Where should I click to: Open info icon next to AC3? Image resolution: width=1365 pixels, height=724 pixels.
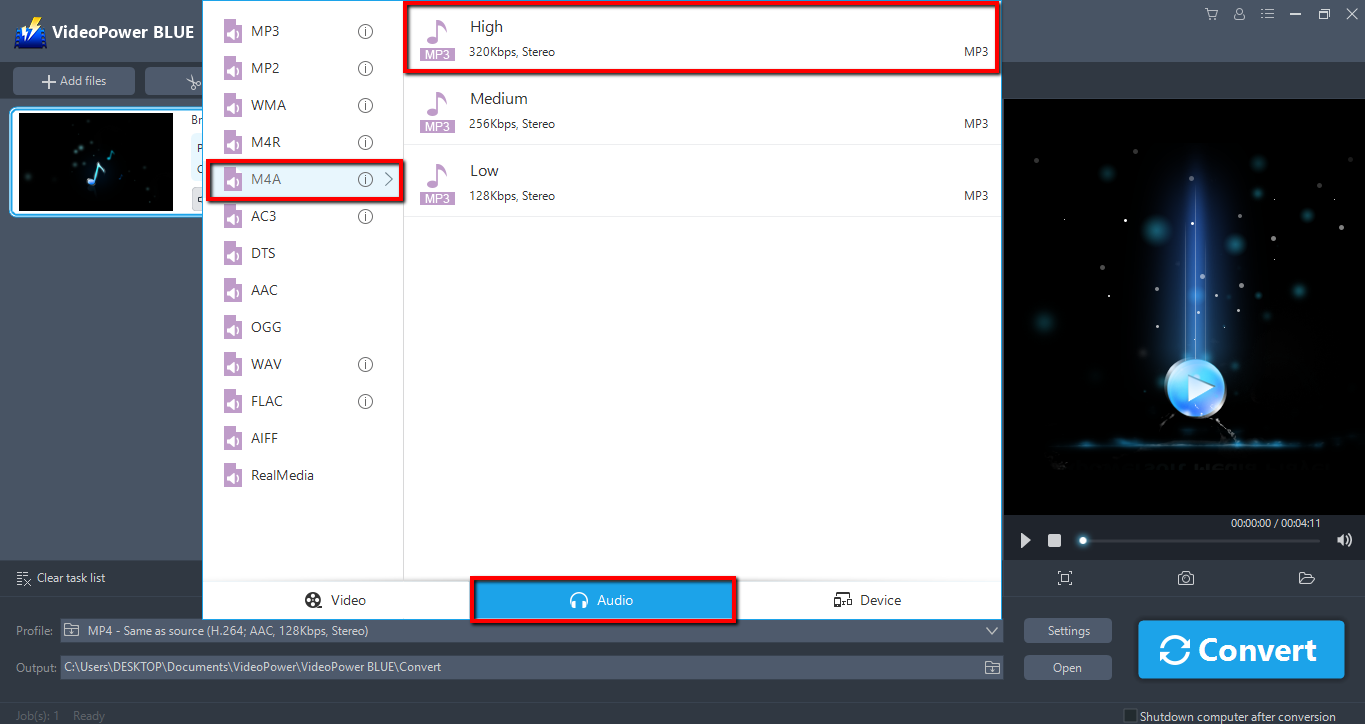pos(365,216)
